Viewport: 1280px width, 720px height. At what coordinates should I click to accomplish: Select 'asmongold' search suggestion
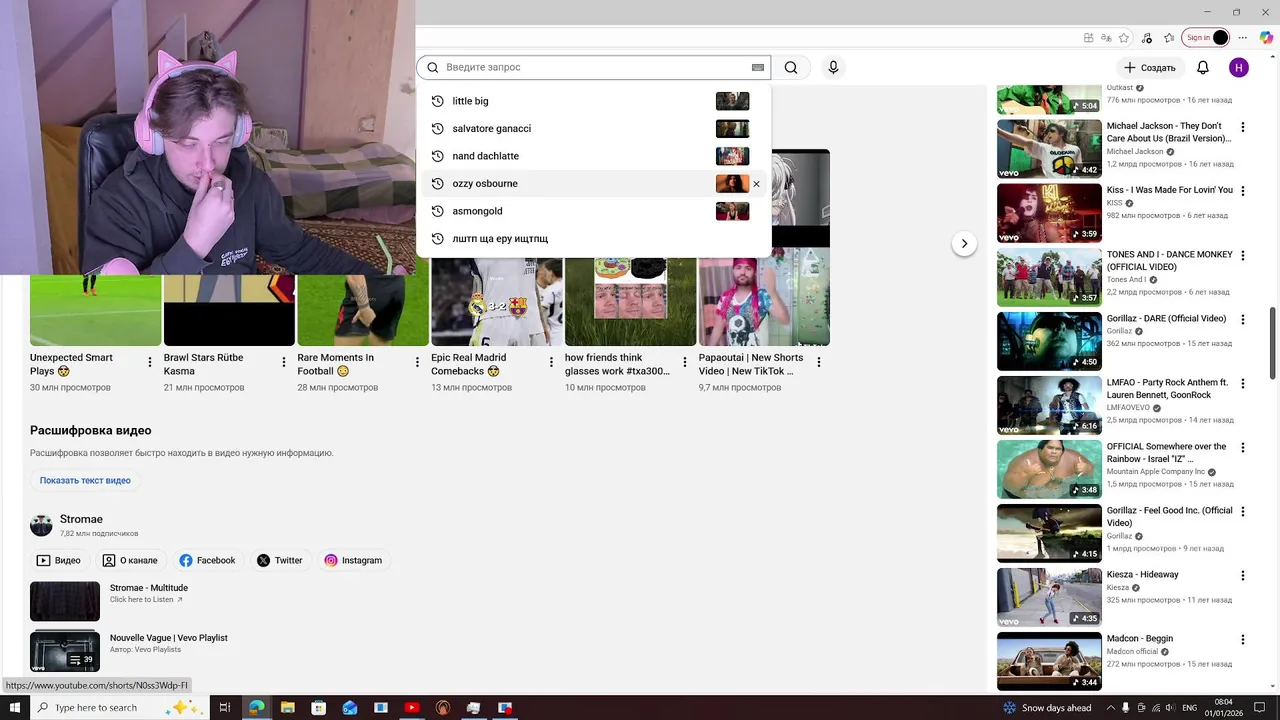(x=594, y=211)
